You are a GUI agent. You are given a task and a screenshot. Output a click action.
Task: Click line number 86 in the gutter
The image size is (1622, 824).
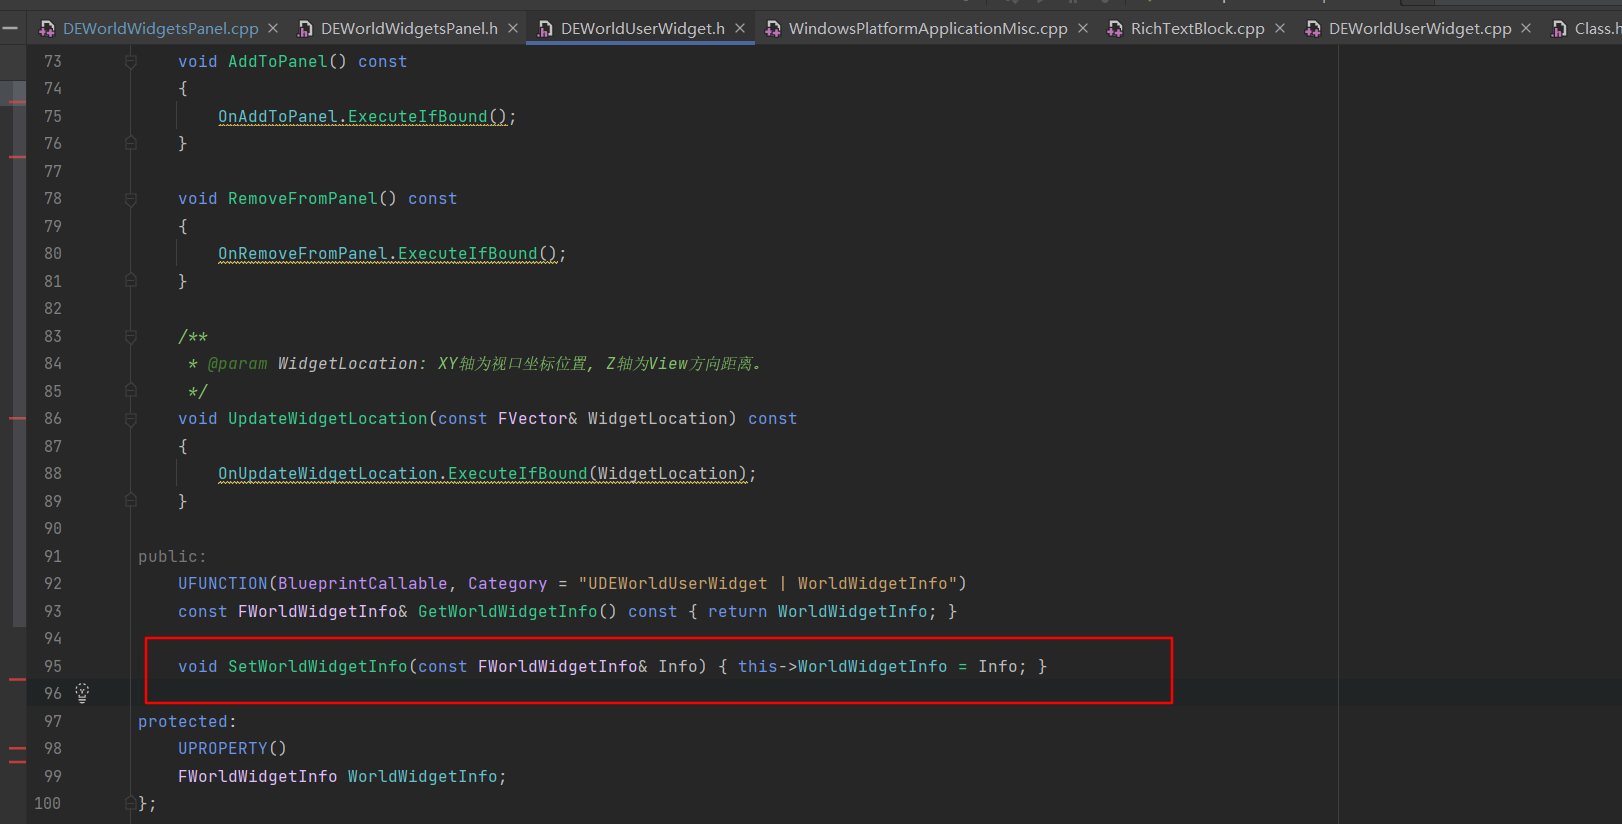[x=53, y=419]
